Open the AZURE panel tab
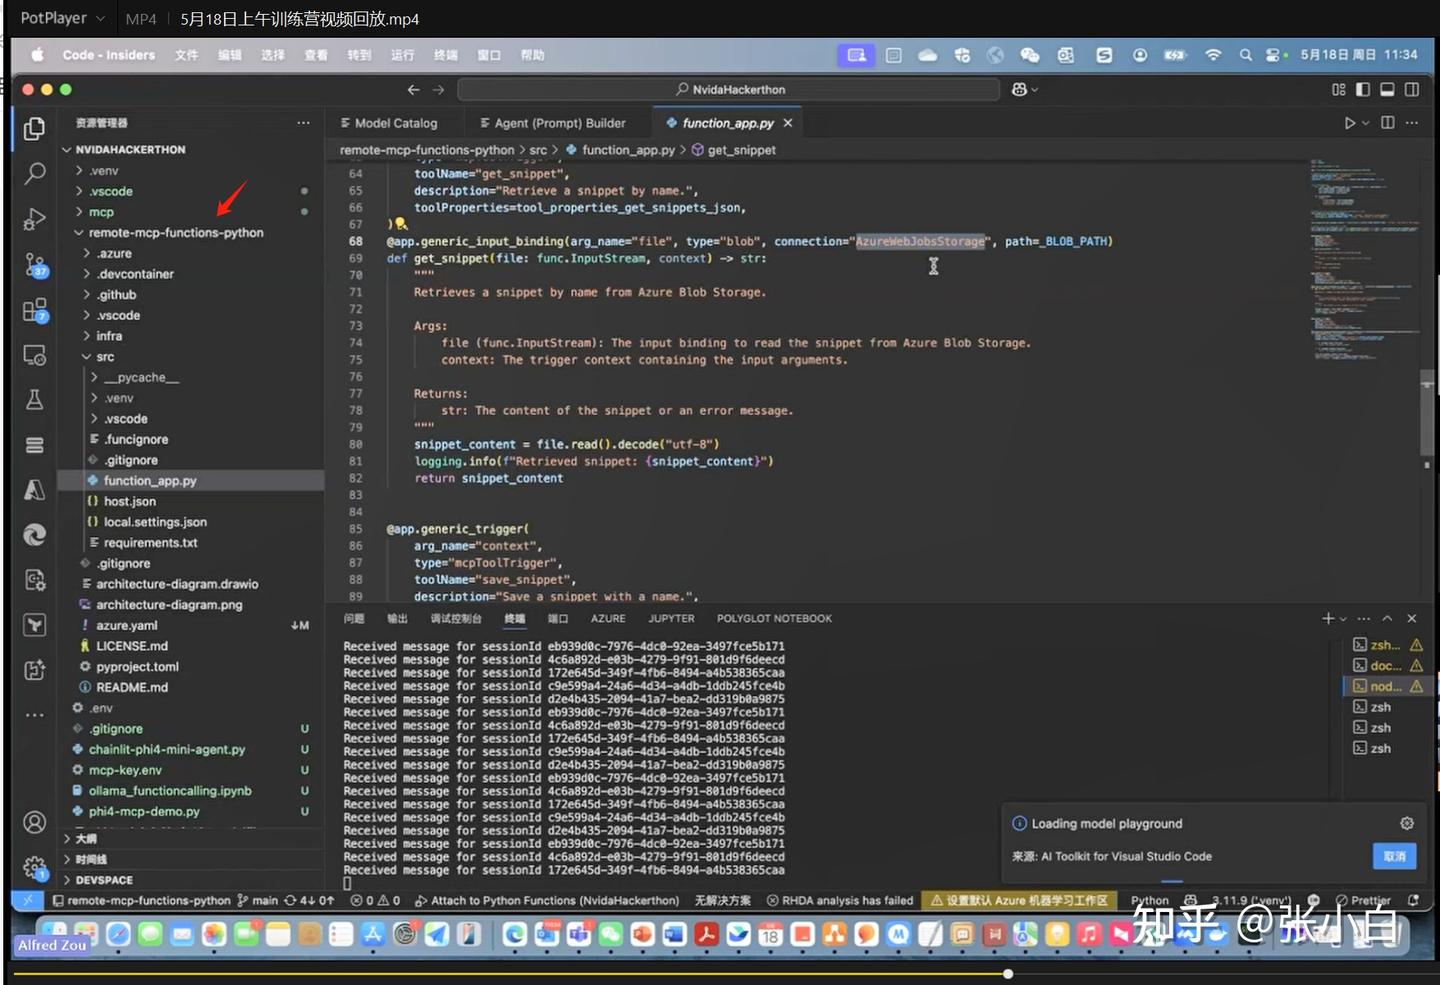 pyautogui.click(x=608, y=619)
